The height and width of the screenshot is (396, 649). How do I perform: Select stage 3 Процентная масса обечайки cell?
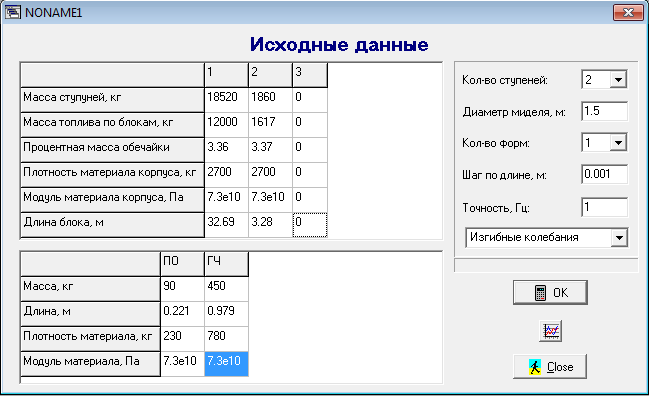pos(310,149)
